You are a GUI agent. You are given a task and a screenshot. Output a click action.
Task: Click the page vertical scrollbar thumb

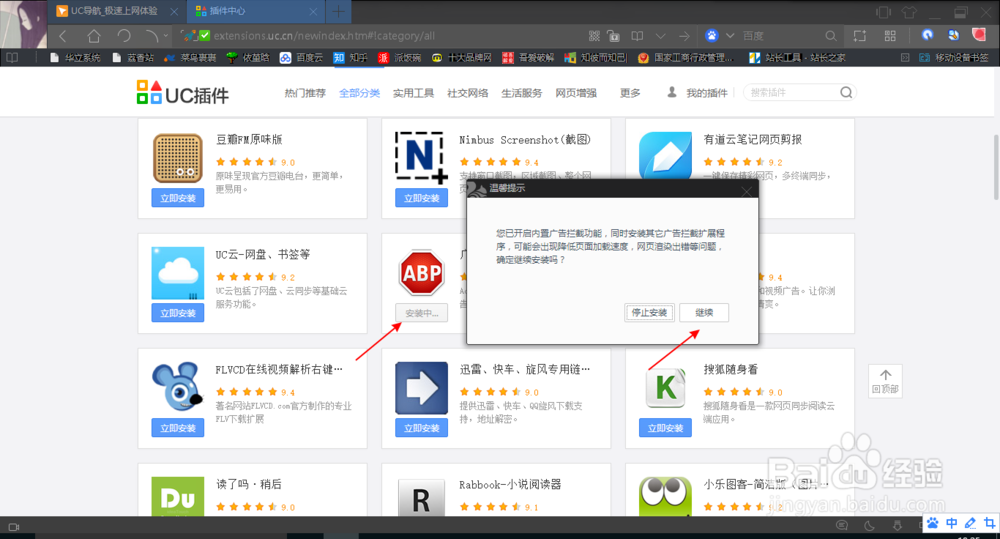pyautogui.click(x=996, y=167)
